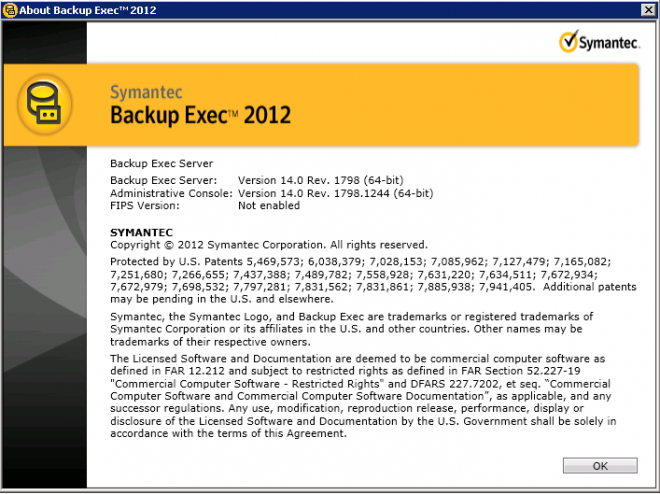Click the yellow Backup Exec database logo
660x494 pixels.
45,104
